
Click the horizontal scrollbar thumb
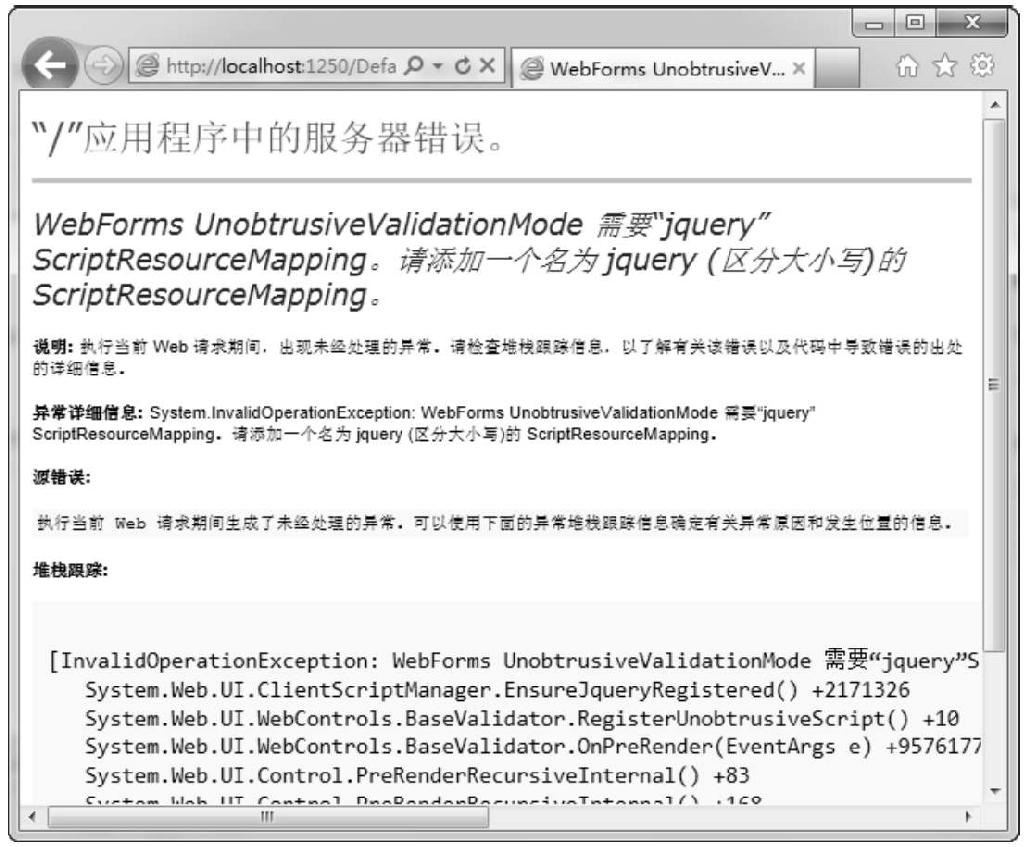(x=268, y=817)
